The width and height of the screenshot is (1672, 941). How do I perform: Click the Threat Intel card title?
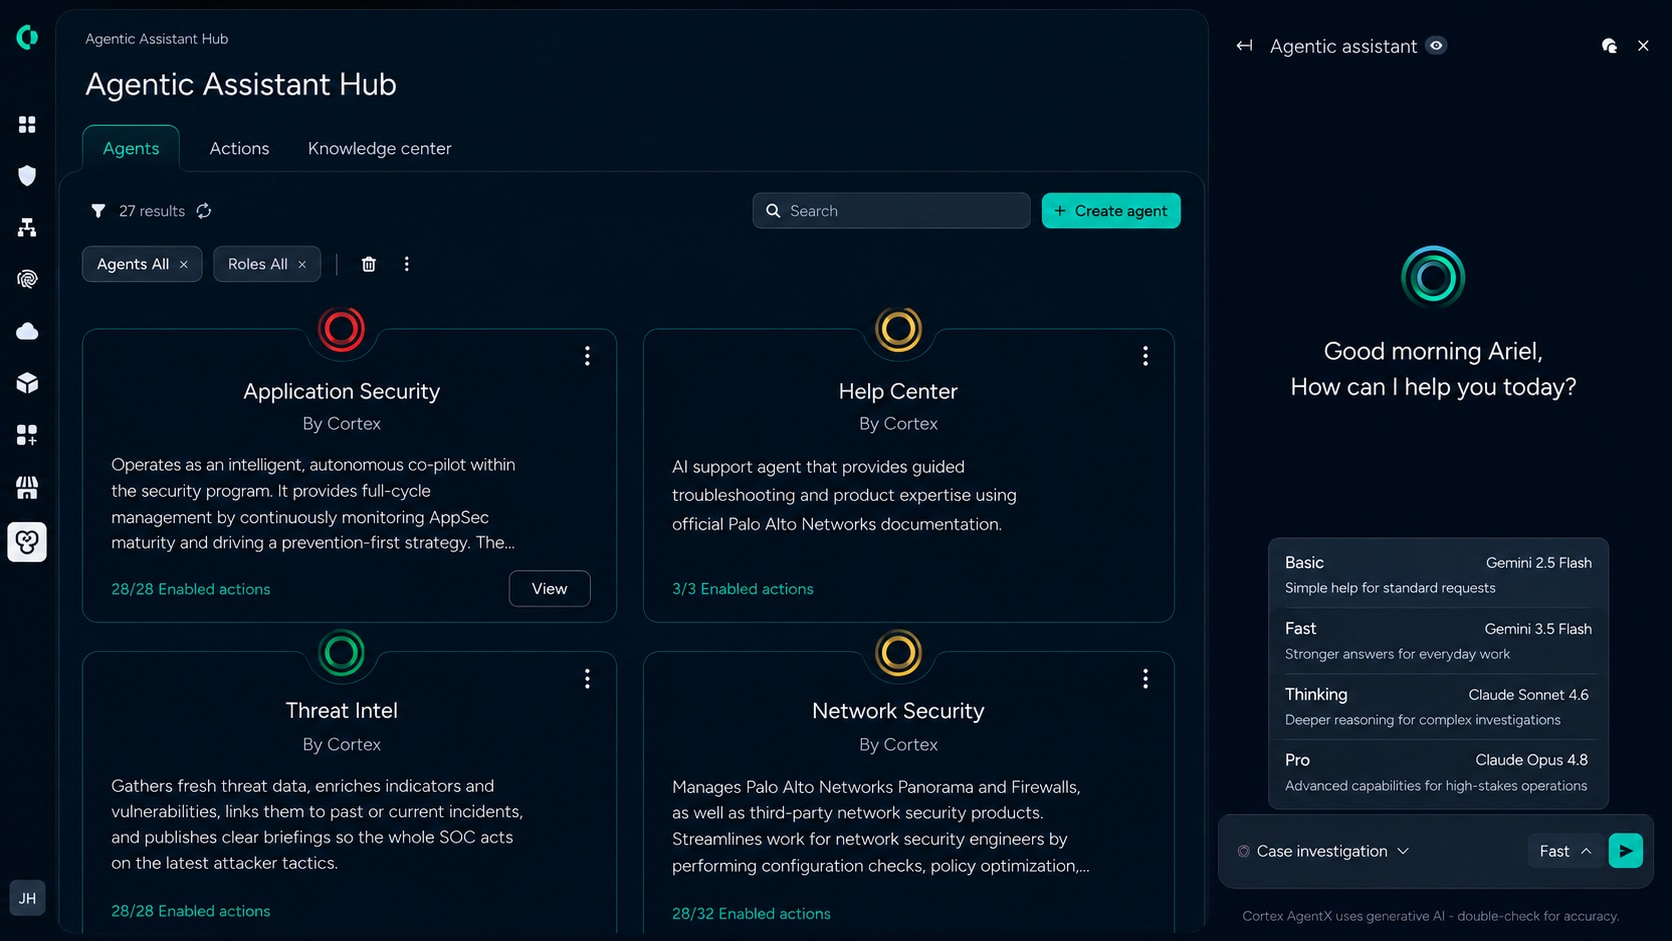tap(341, 711)
